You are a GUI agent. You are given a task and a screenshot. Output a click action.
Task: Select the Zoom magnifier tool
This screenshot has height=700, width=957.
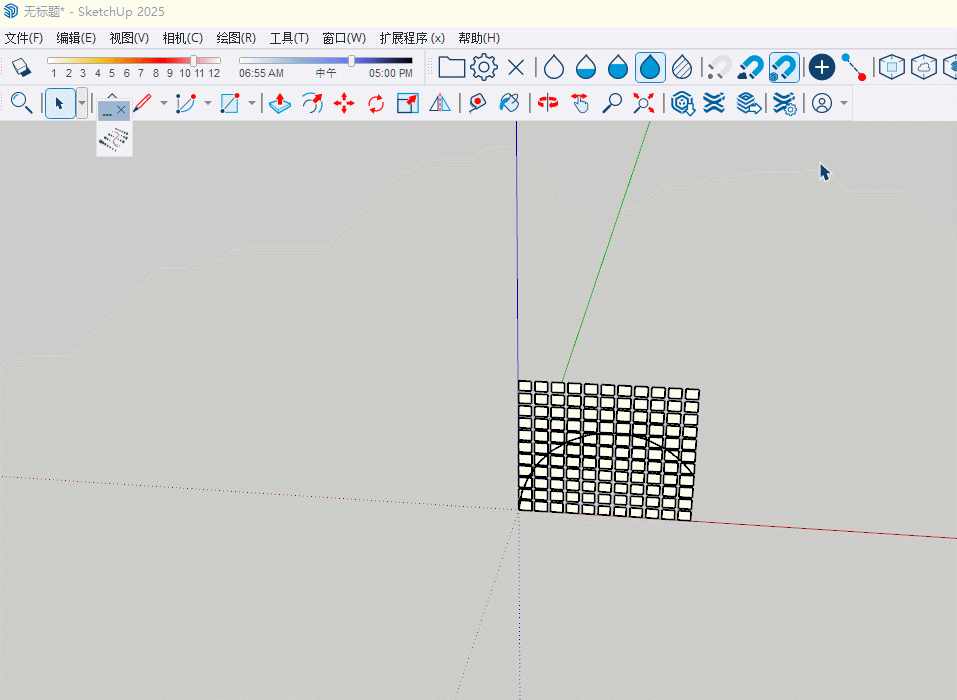[612, 103]
